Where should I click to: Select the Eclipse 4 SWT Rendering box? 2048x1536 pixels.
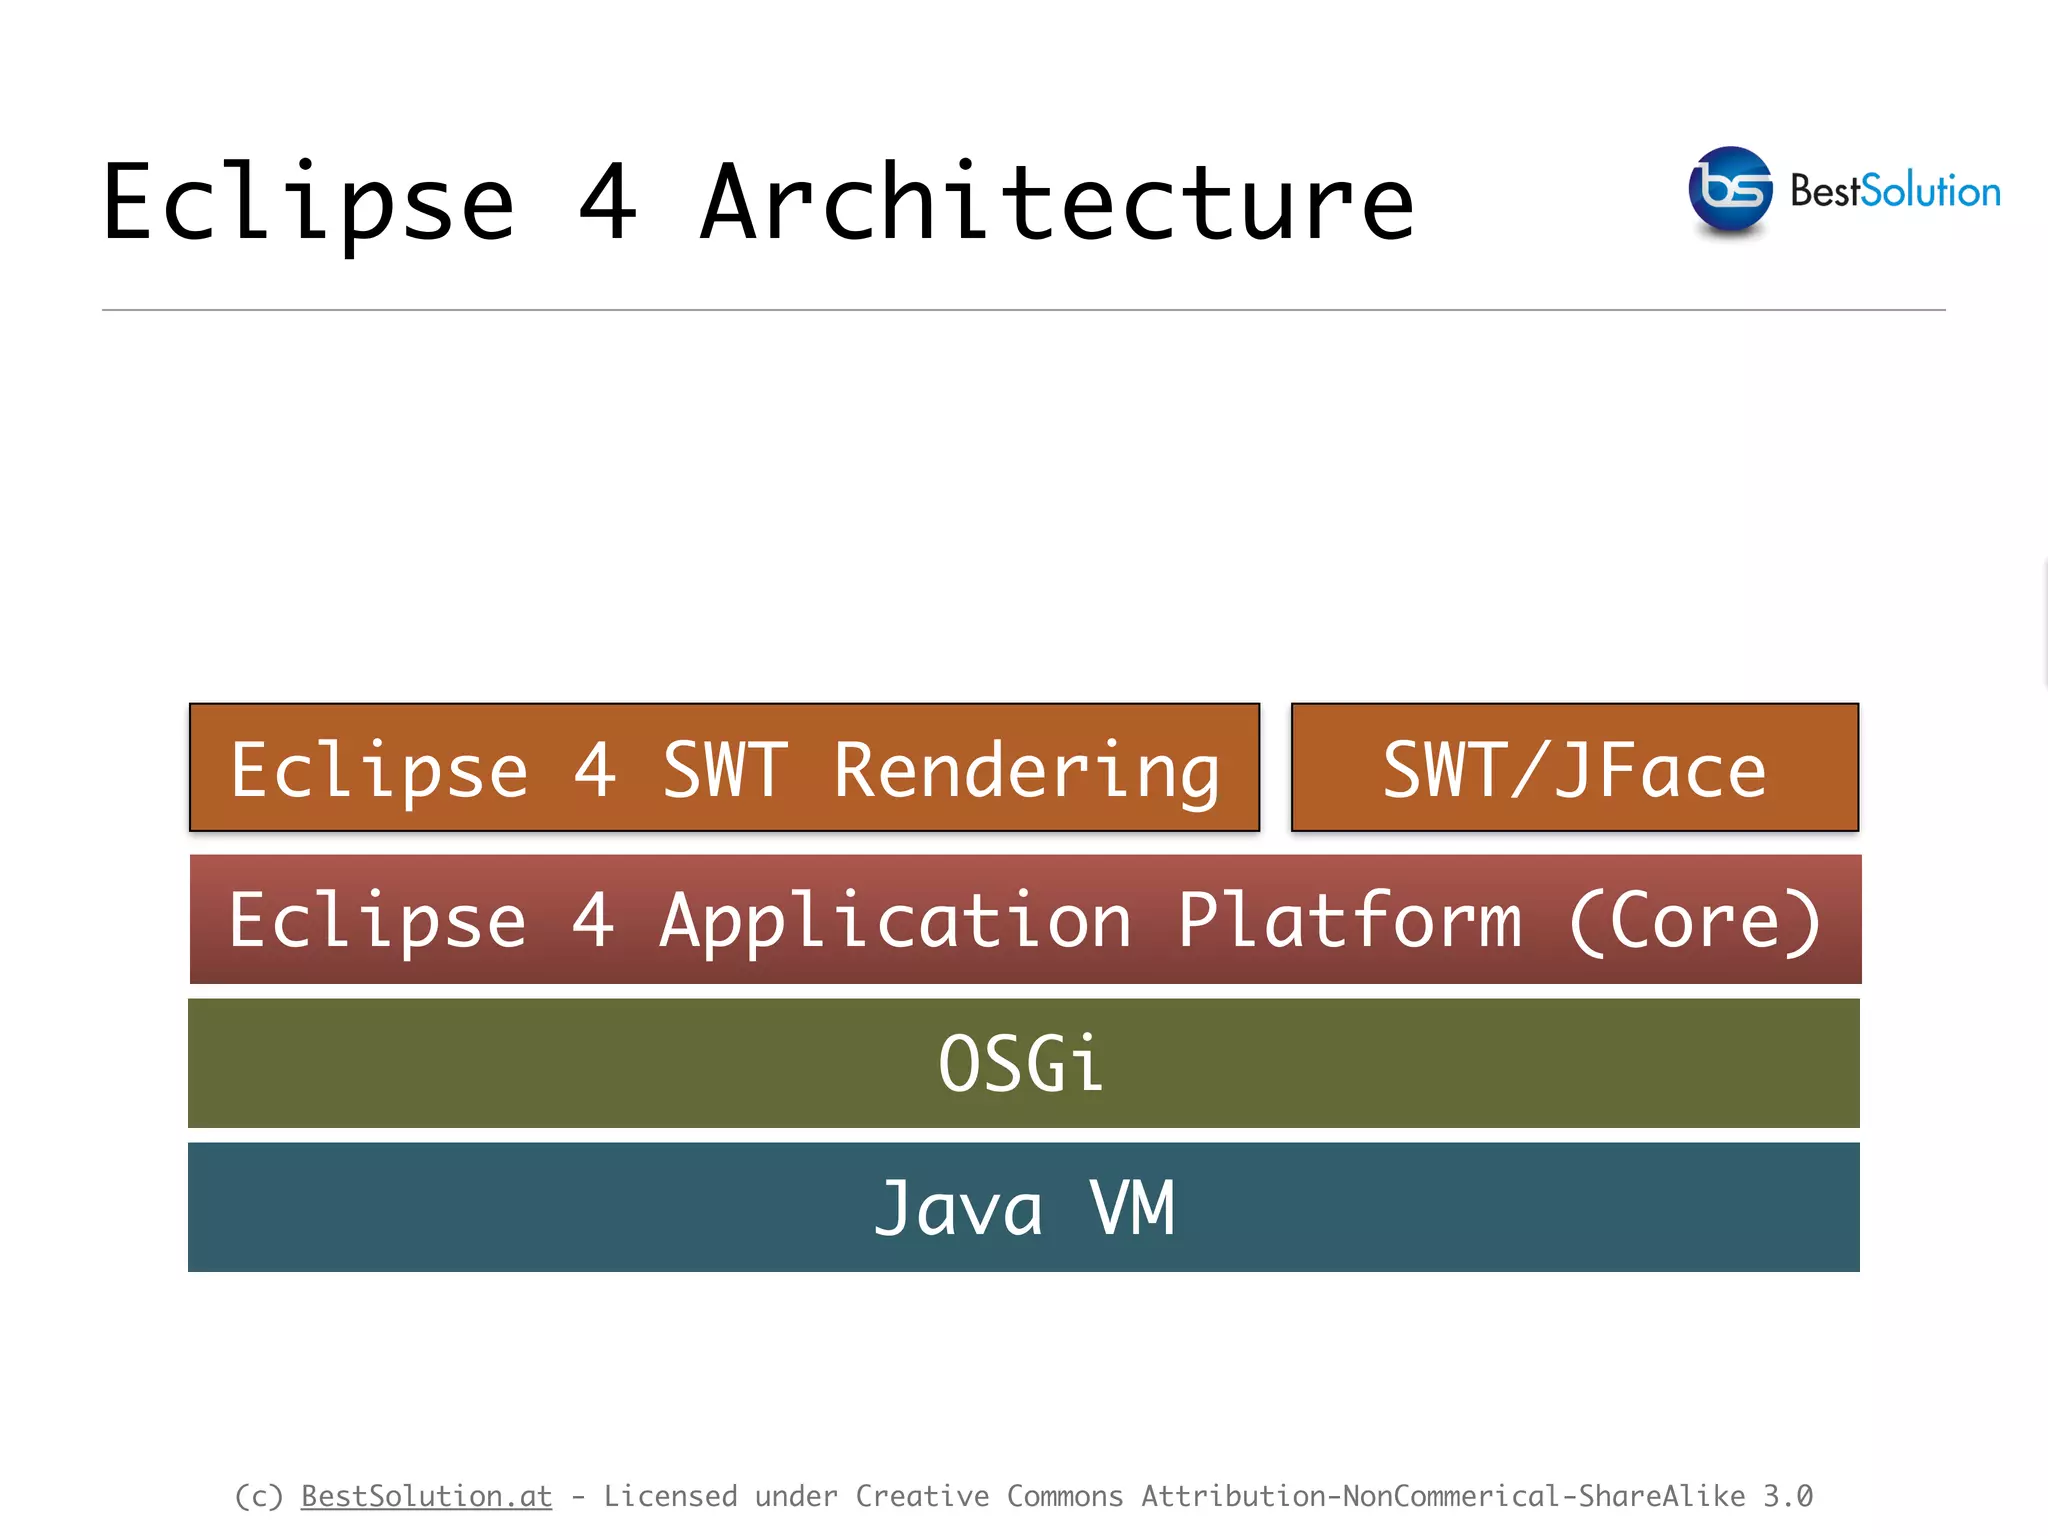click(x=724, y=768)
